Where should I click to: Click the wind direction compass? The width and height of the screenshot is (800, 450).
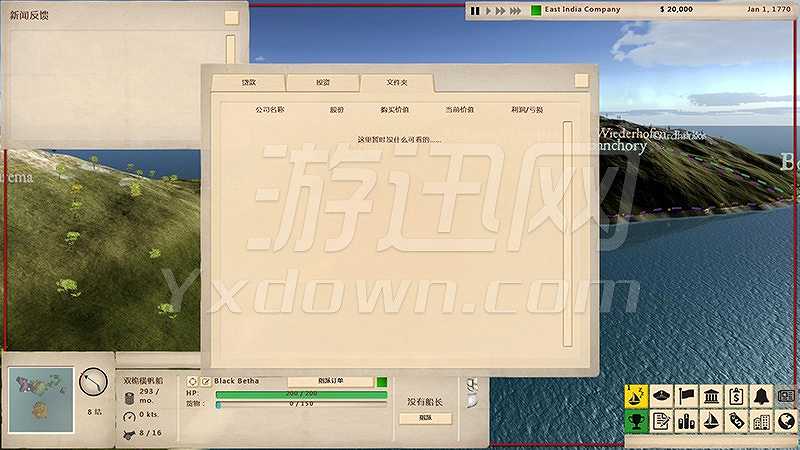tap(93, 382)
